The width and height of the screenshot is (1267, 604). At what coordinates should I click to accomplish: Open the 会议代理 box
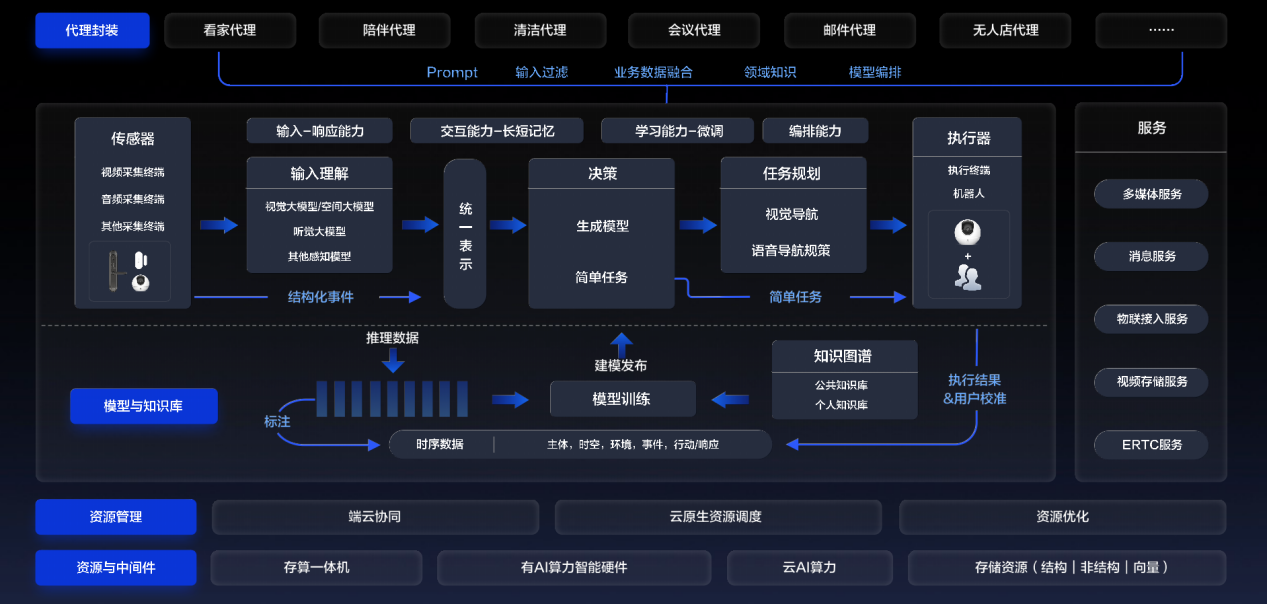tap(694, 30)
